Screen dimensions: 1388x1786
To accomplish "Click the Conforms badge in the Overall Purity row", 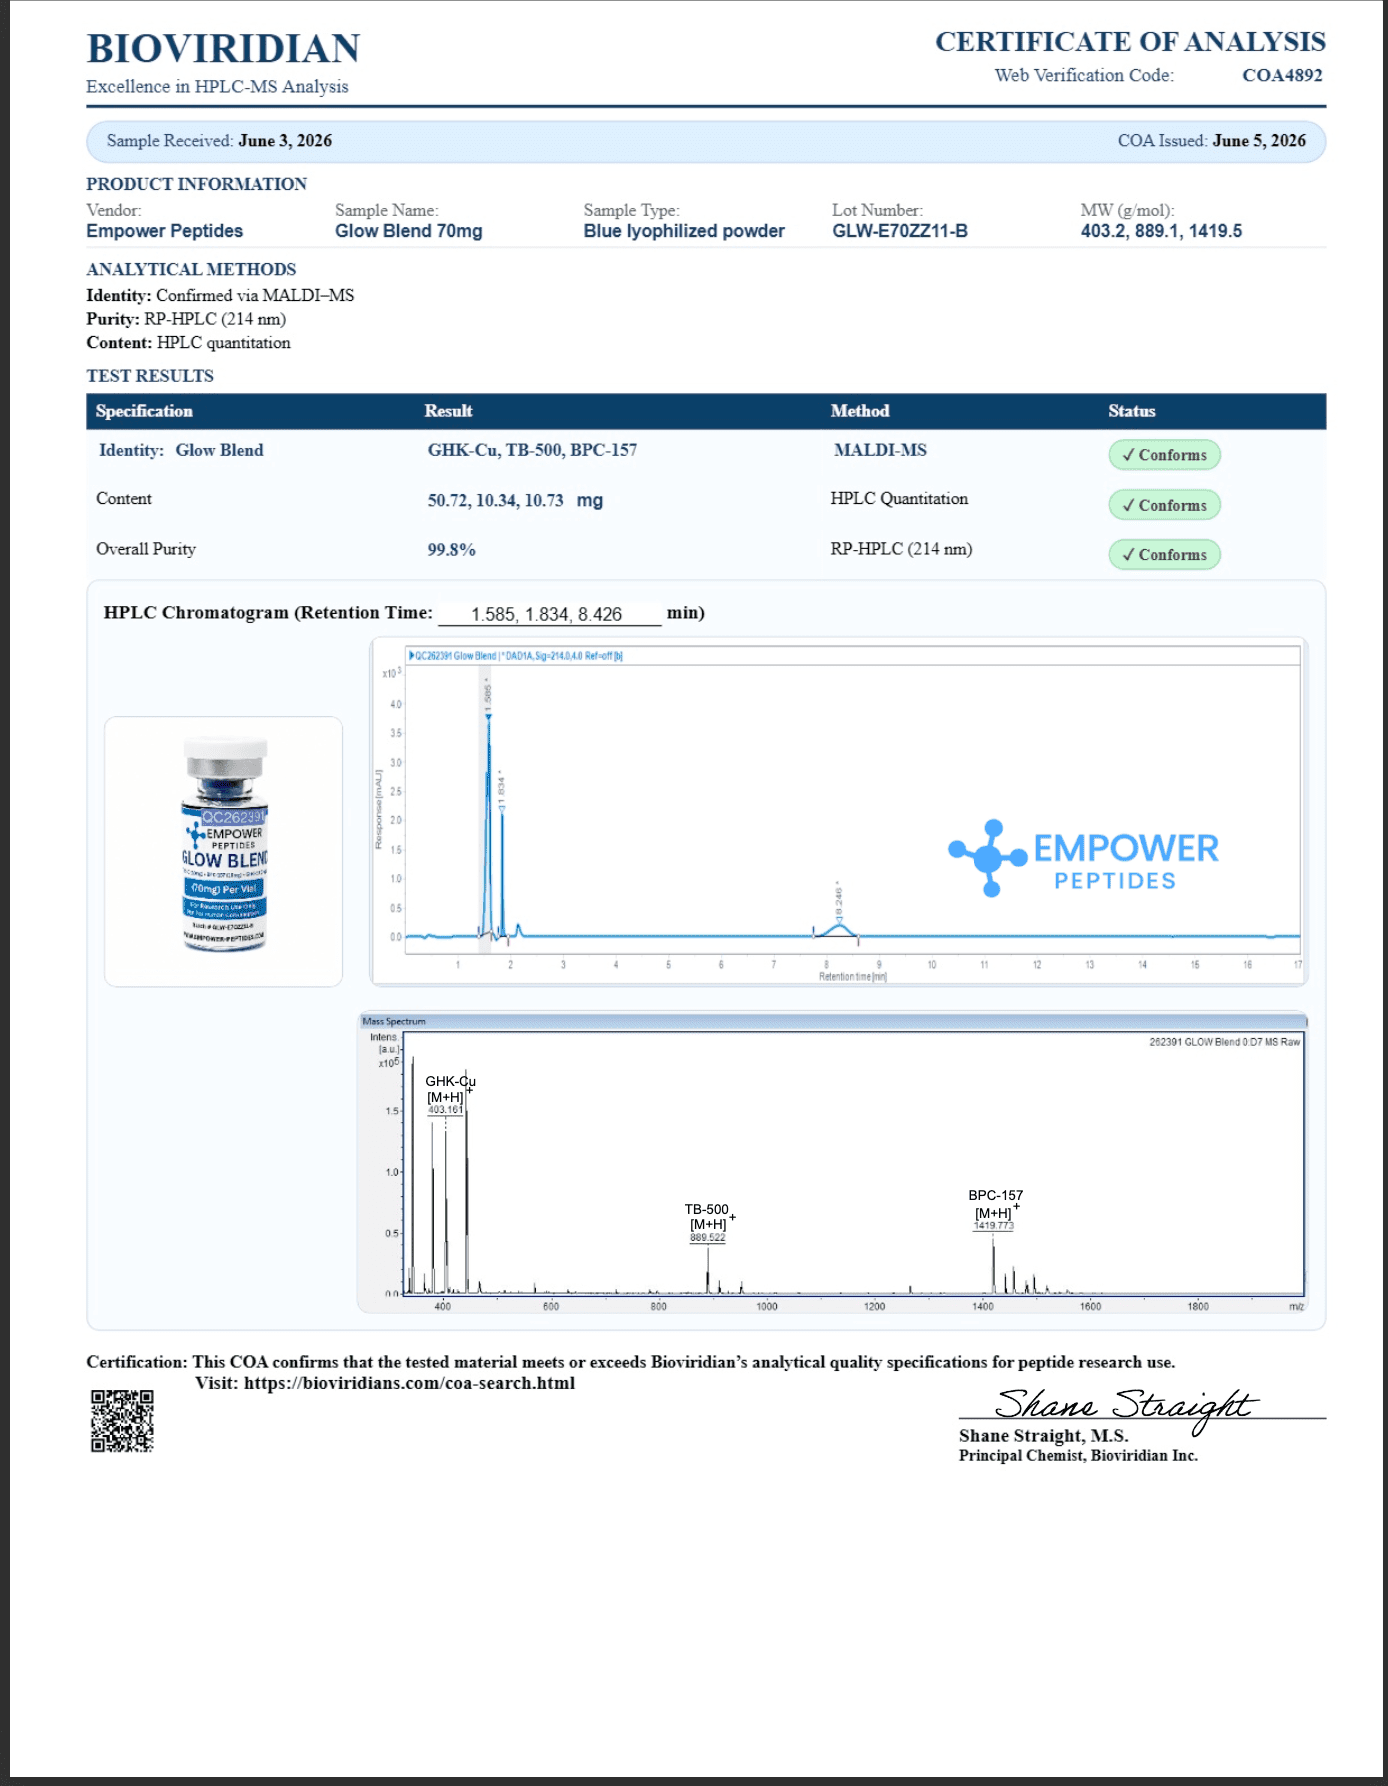I will [x=1164, y=554].
